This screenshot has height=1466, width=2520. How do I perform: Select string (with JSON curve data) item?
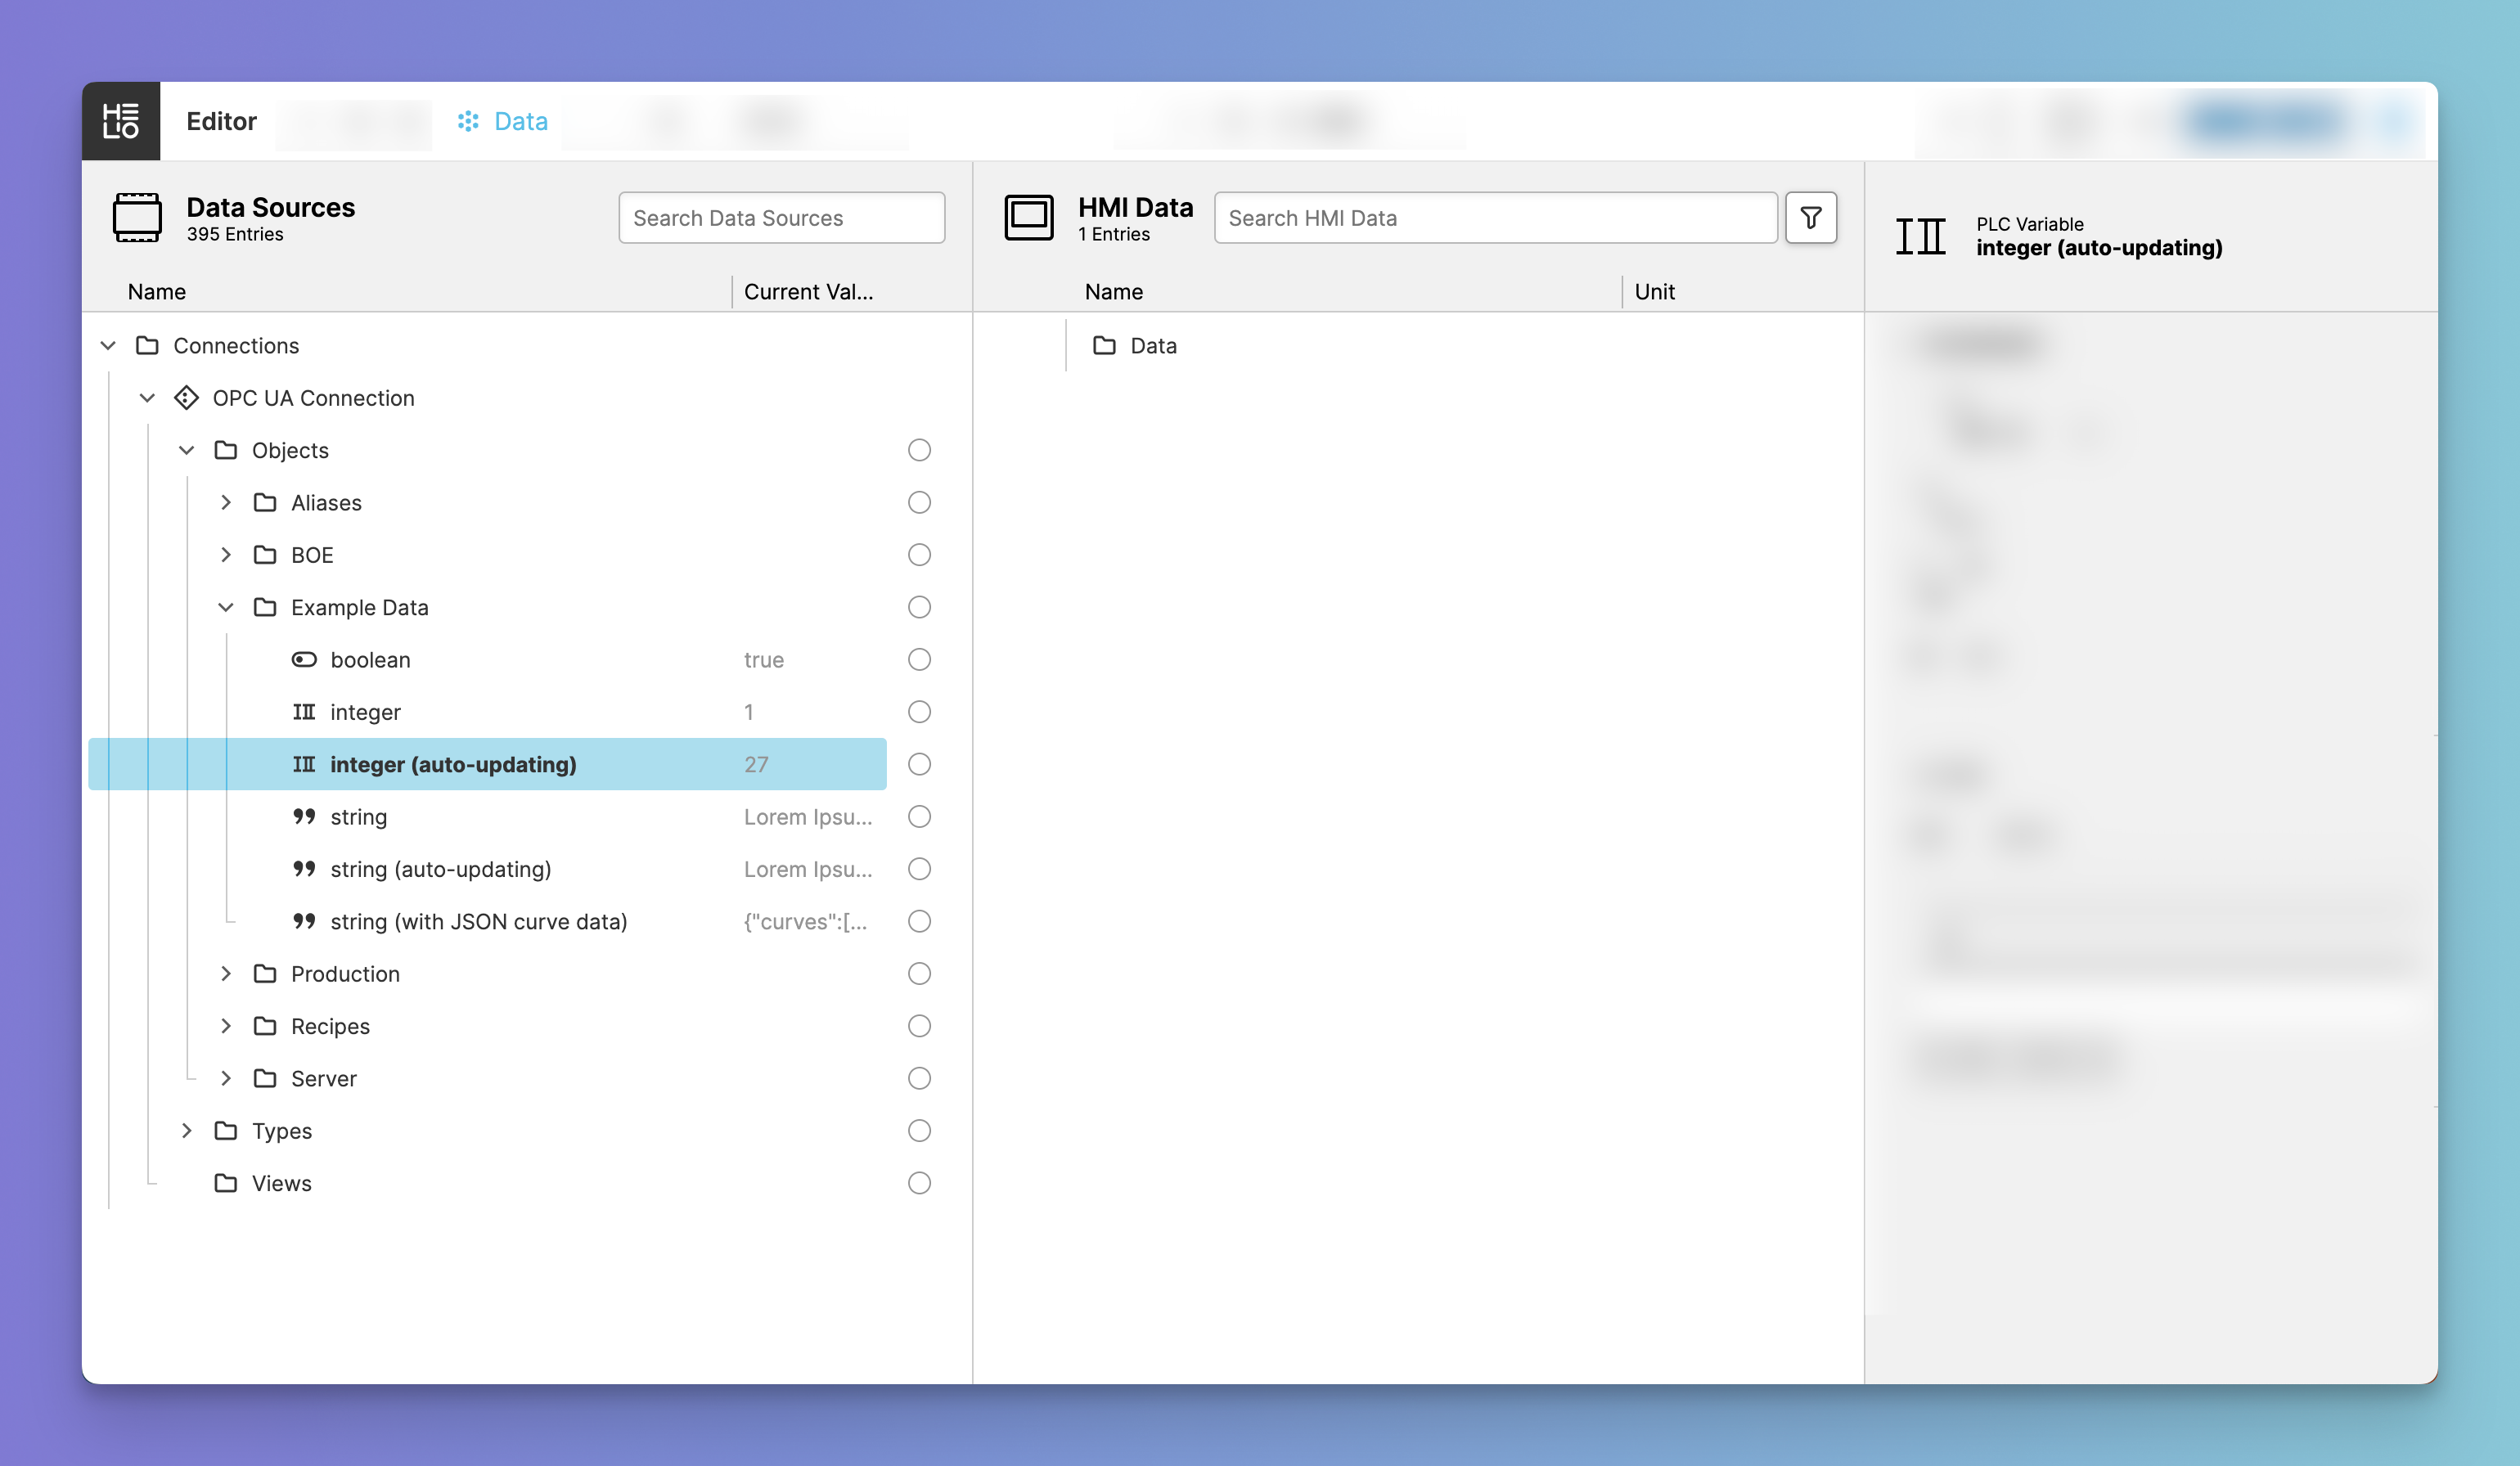pyautogui.click(x=478, y=922)
